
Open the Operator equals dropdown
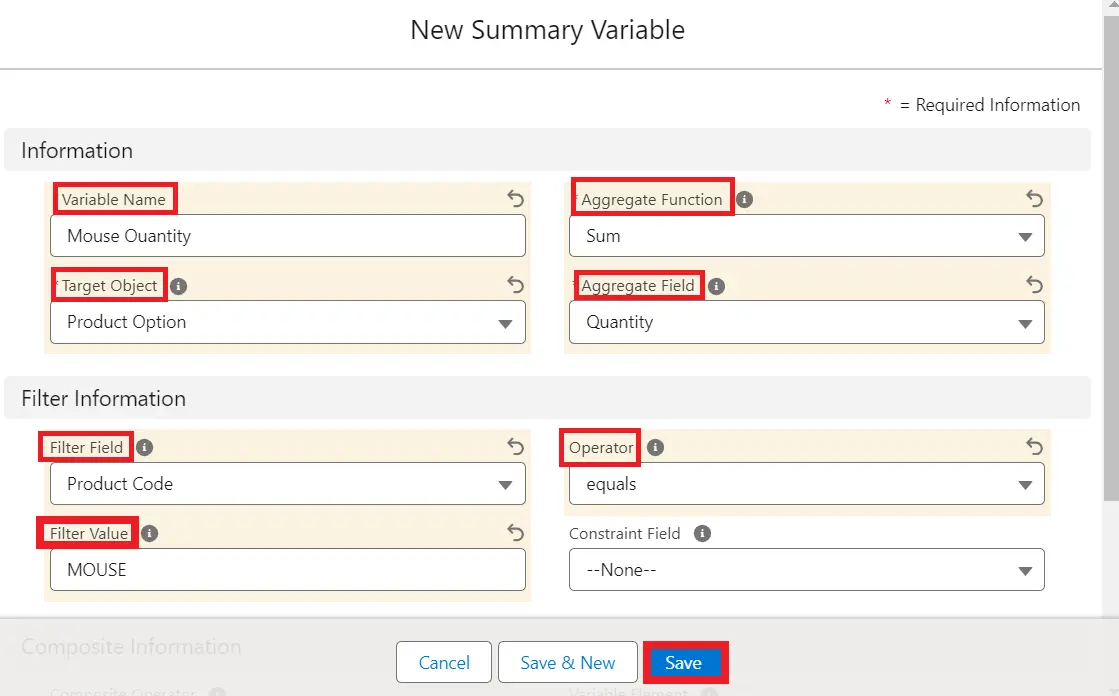click(x=807, y=484)
